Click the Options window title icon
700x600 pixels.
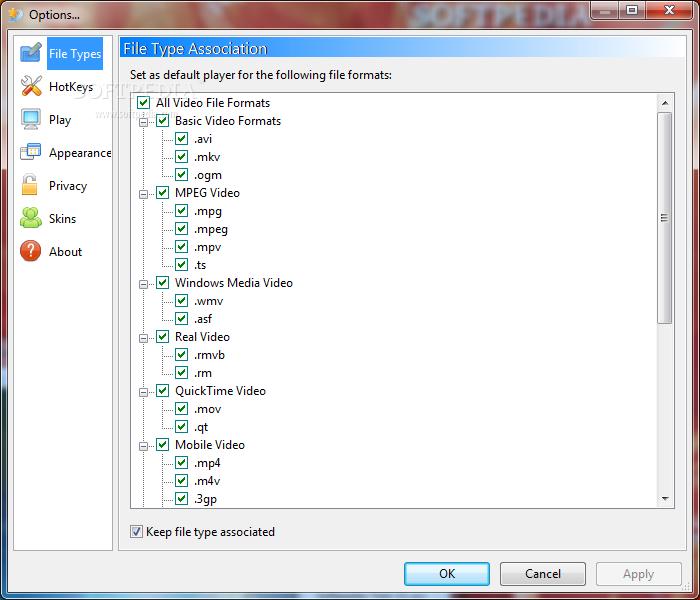(x=15, y=15)
